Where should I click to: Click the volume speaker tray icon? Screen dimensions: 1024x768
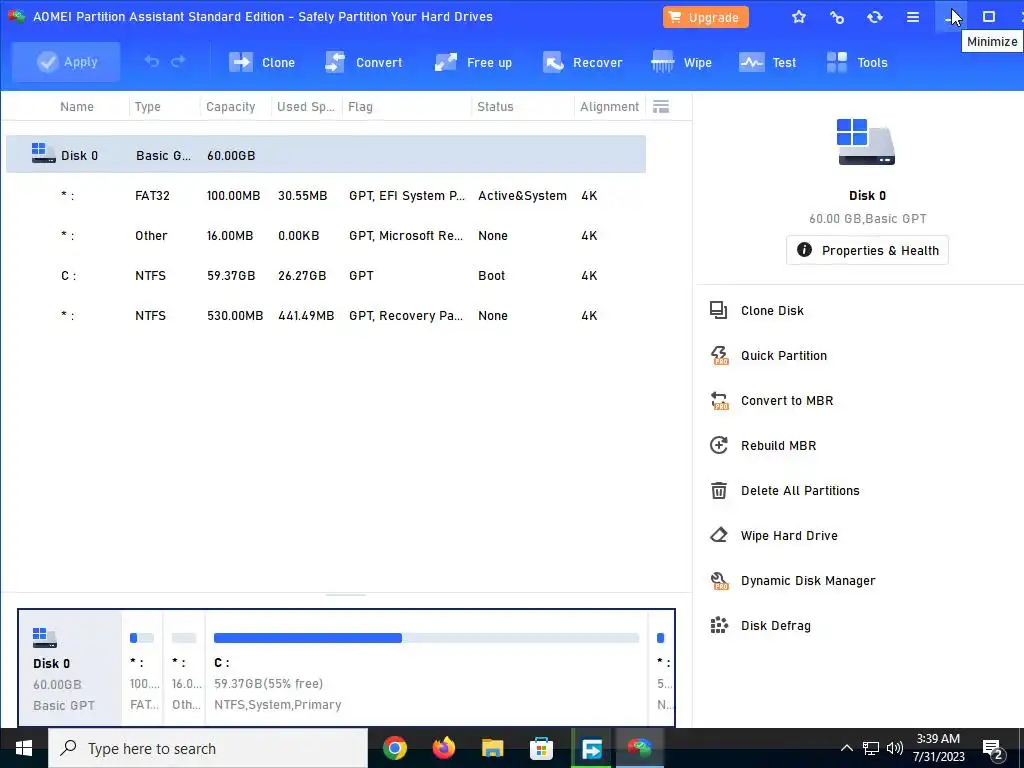[895, 748]
